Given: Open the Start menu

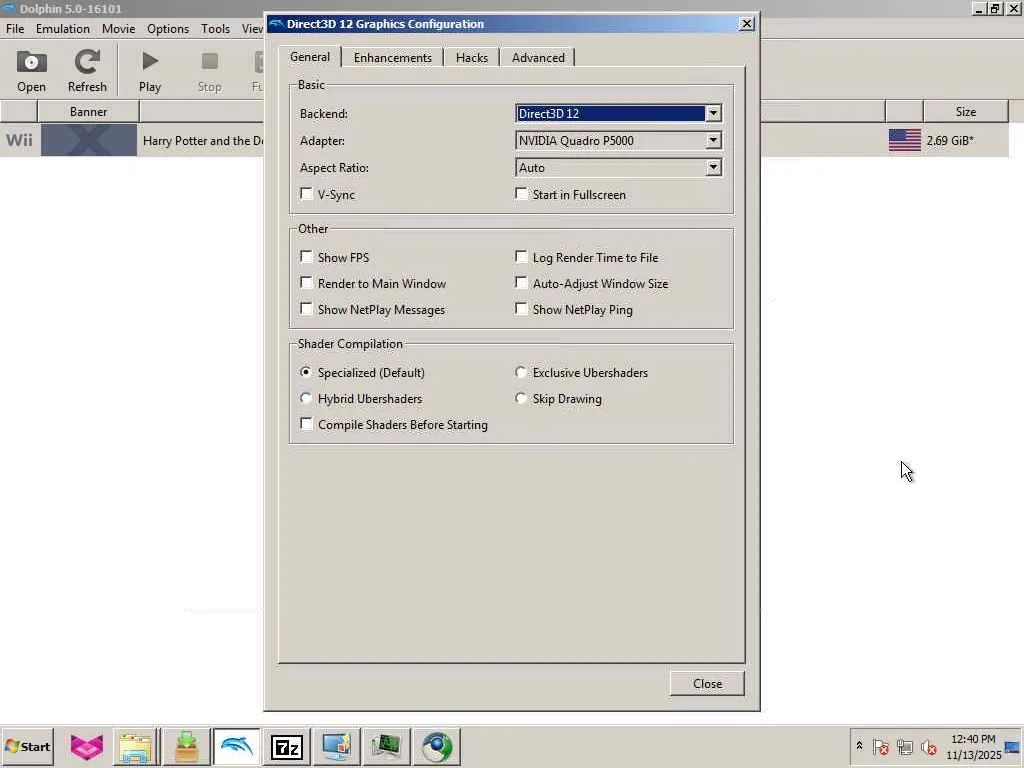Looking at the screenshot, I should coord(28,746).
